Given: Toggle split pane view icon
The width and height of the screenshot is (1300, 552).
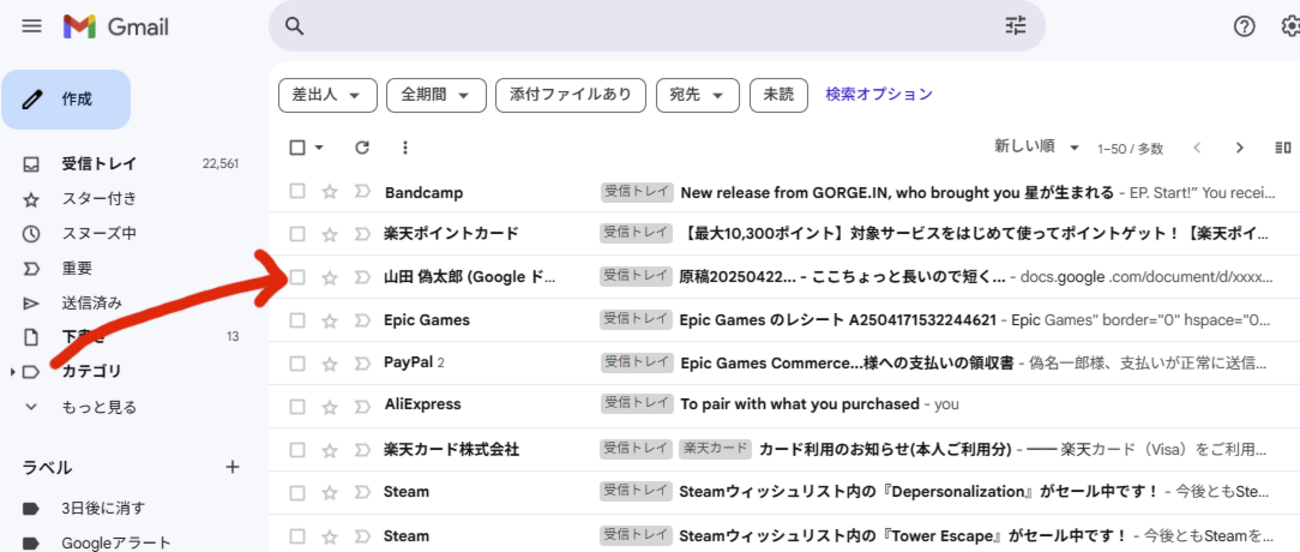Looking at the screenshot, I should point(1283,148).
